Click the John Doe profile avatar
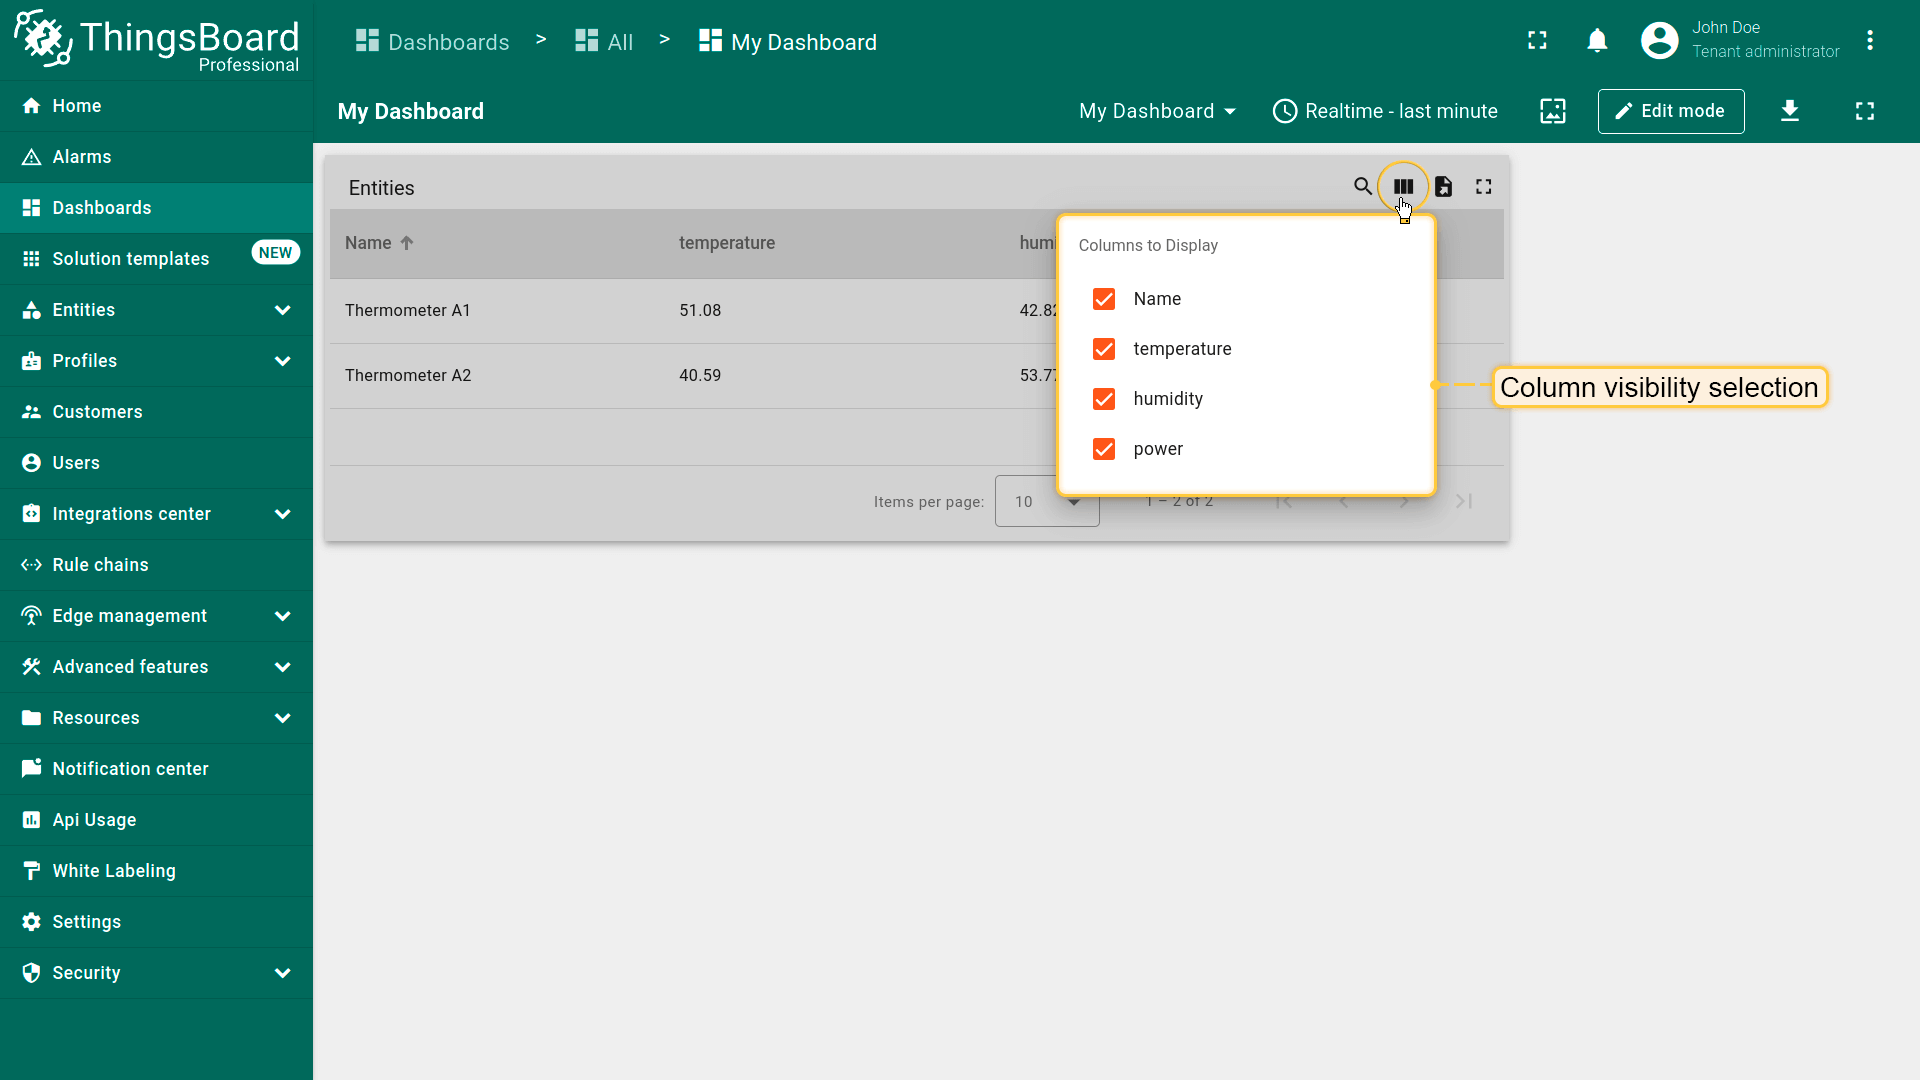The image size is (1920, 1080). 1659,41
